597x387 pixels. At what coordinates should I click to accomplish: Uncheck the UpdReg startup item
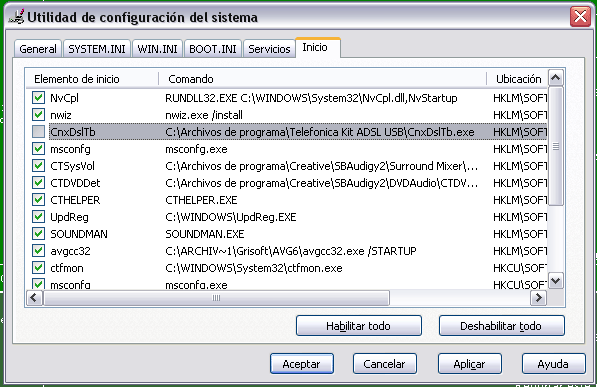pyautogui.click(x=38, y=217)
